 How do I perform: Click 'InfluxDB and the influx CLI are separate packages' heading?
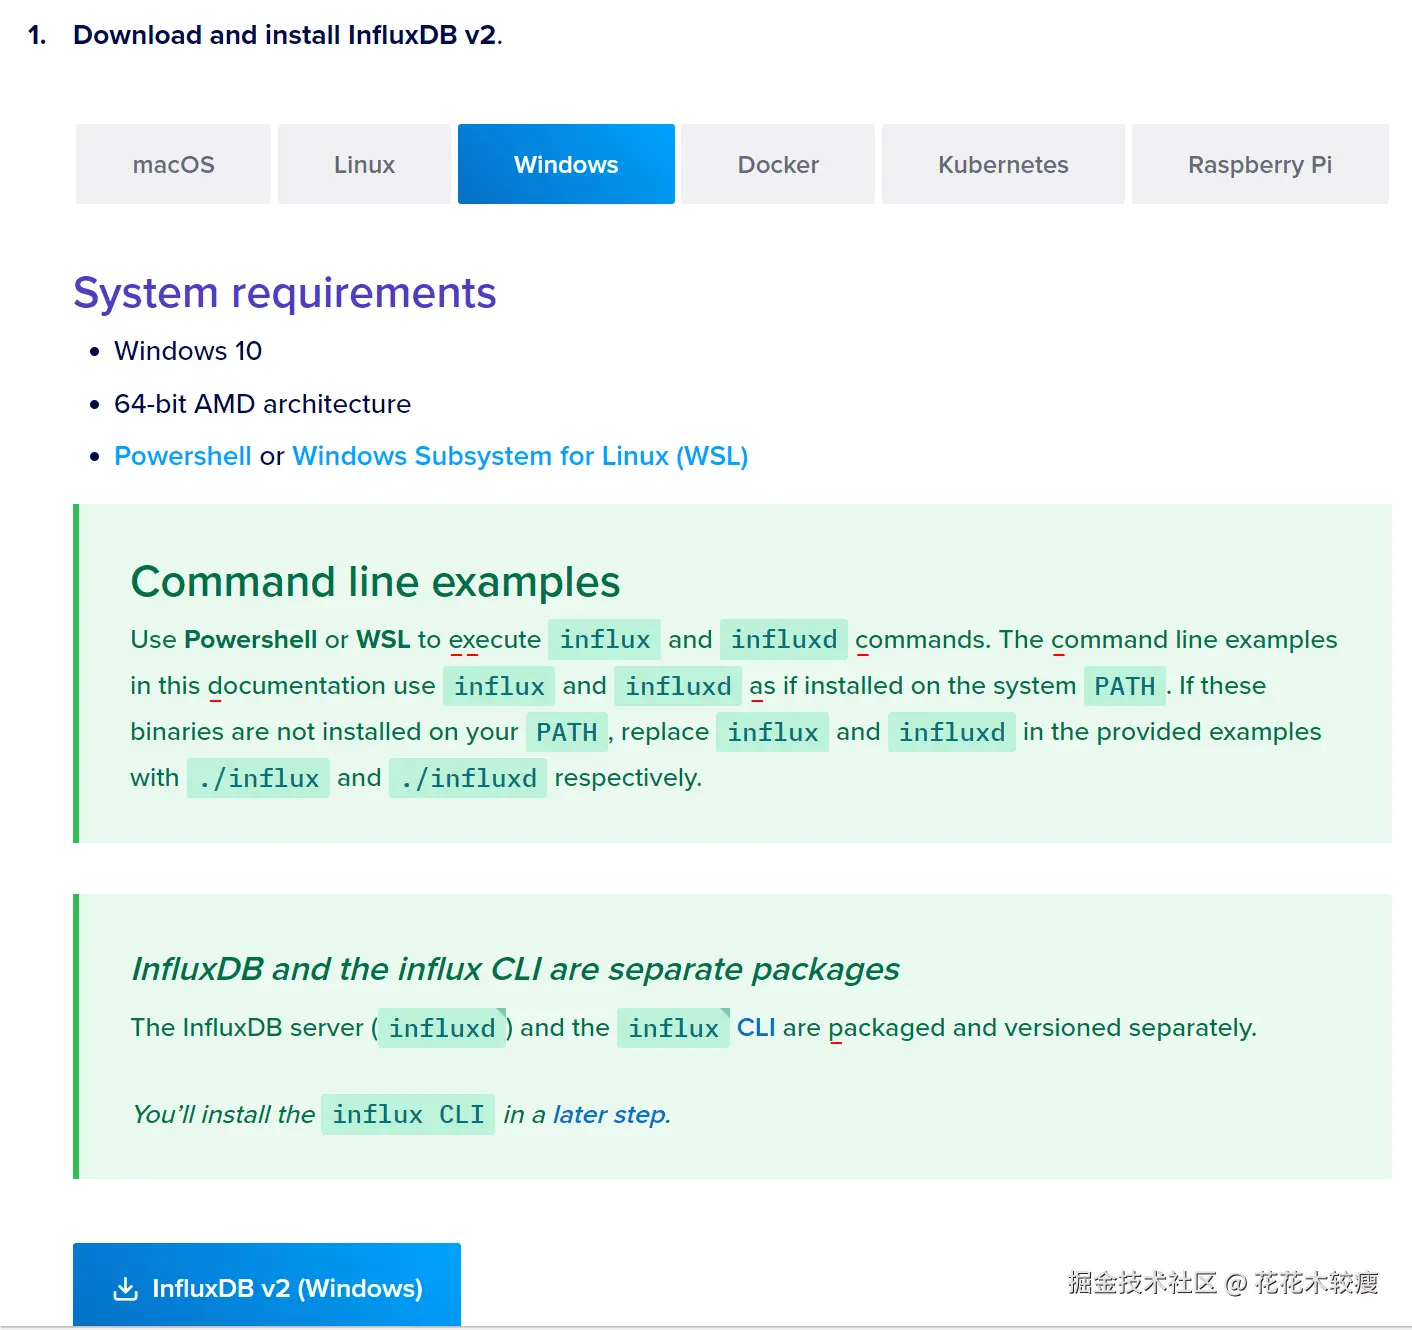pyautogui.click(x=515, y=969)
